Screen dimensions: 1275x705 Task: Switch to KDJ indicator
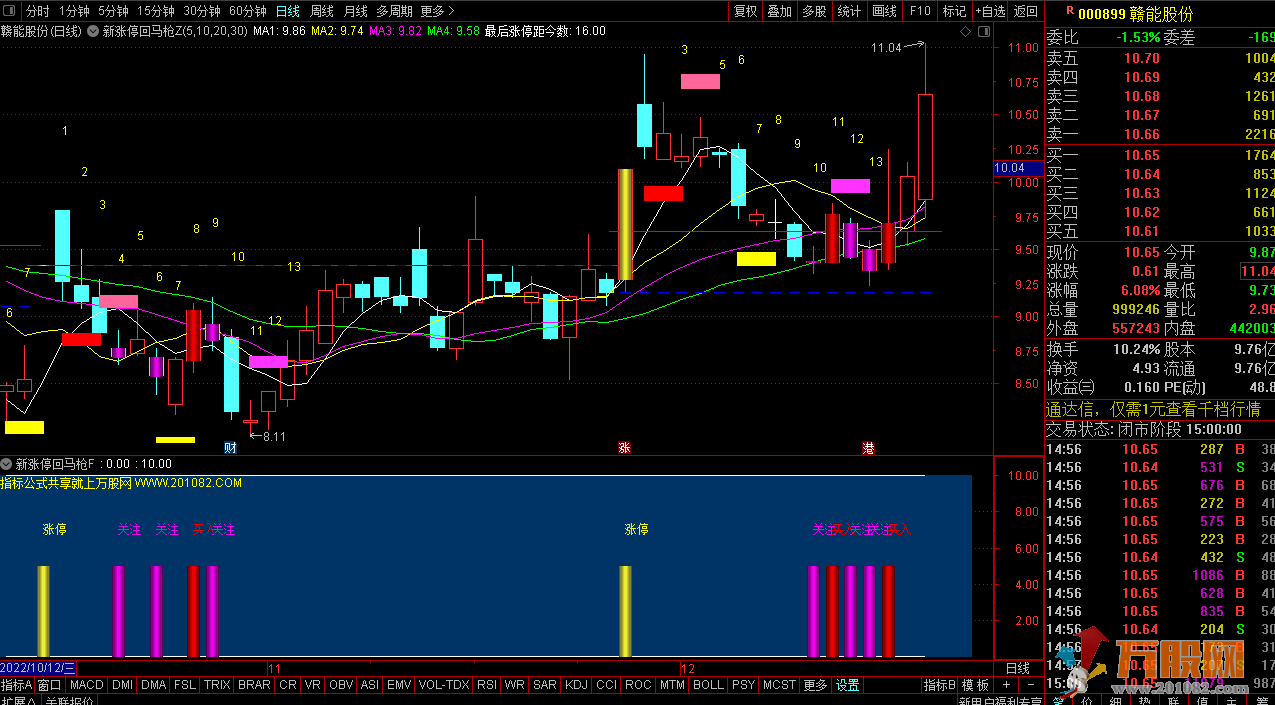[576, 685]
